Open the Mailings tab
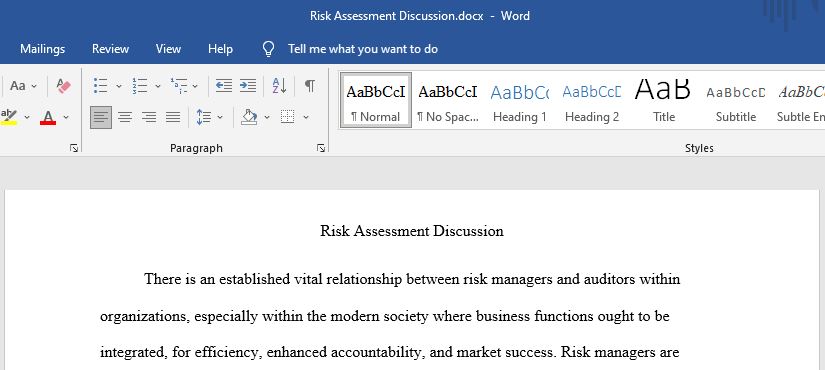The width and height of the screenshot is (825, 370). tap(43, 49)
